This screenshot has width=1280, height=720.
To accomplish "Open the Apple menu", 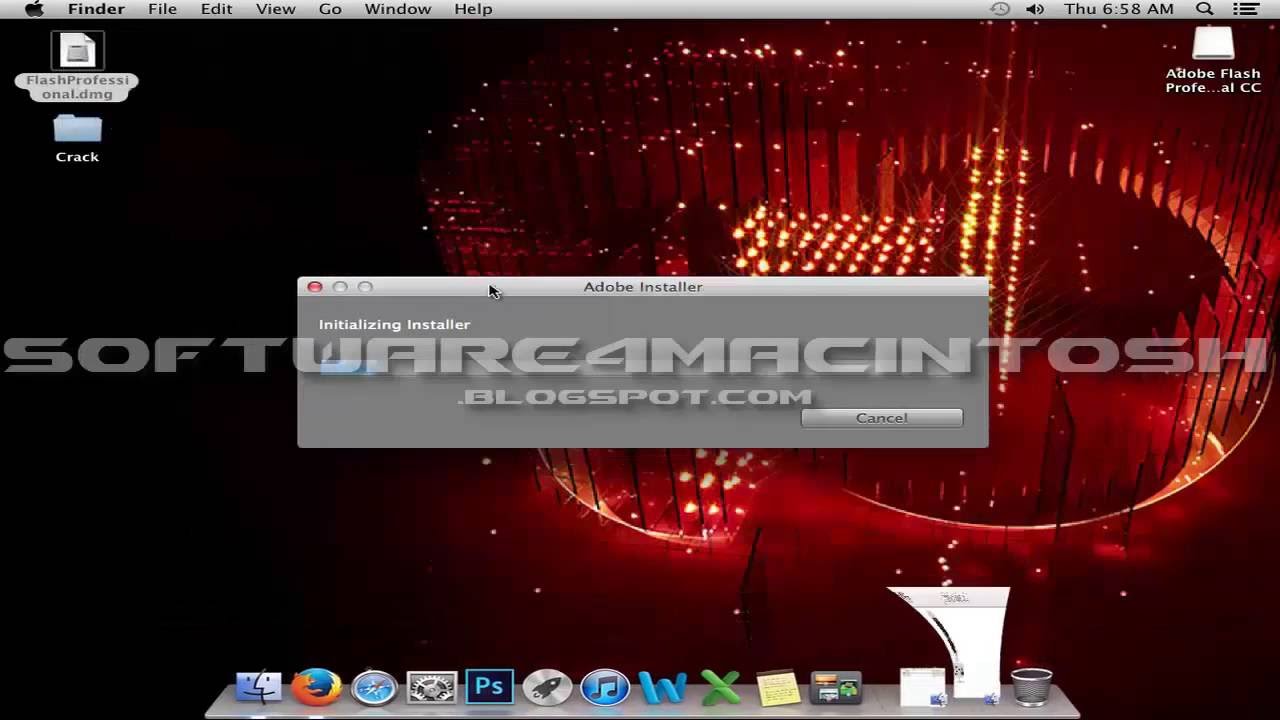I will click(x=34, y=9).
